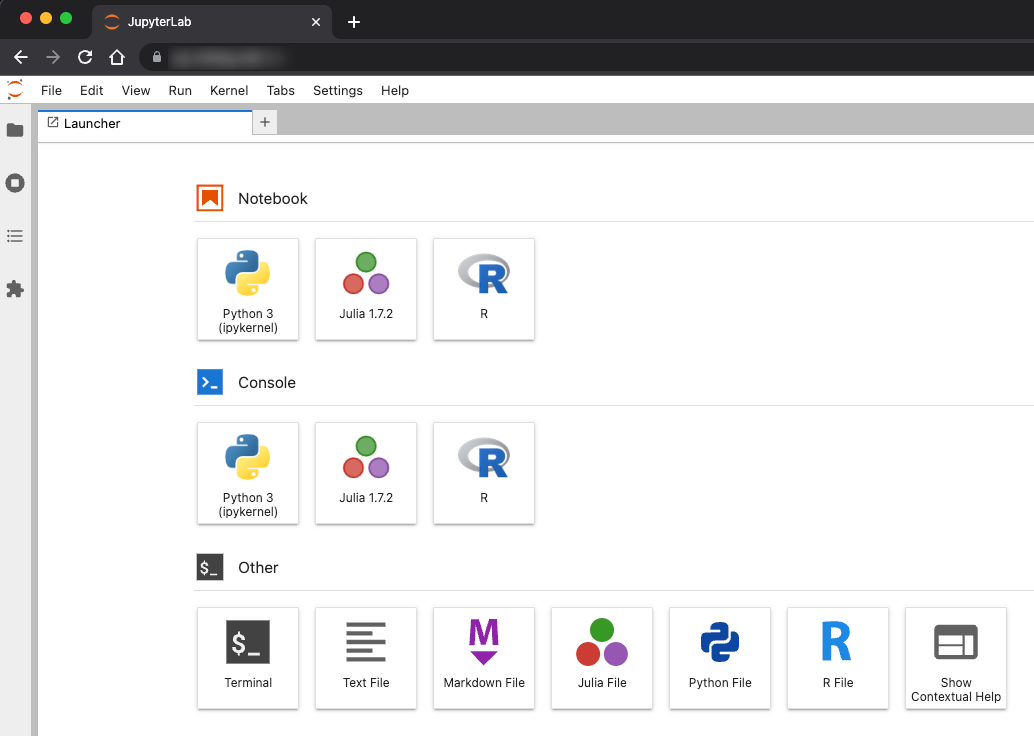Open the Settings menu
This screenshot has width=1034, height=736.
[338, 90]
